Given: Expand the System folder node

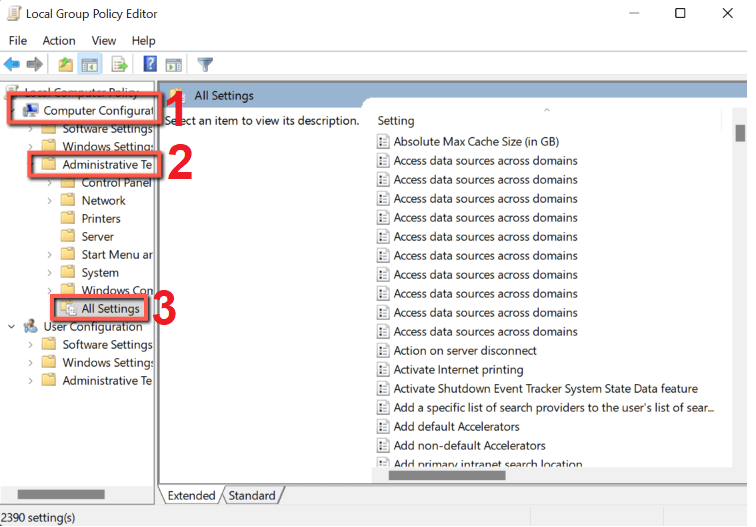Looking at the screenshot, I should [50, 272].
